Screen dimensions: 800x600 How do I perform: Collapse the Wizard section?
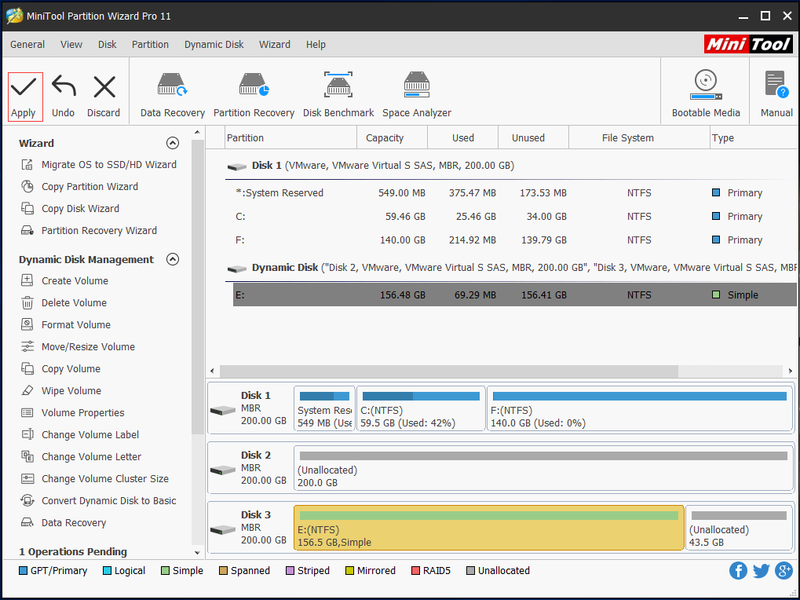(x=172, y=143)
